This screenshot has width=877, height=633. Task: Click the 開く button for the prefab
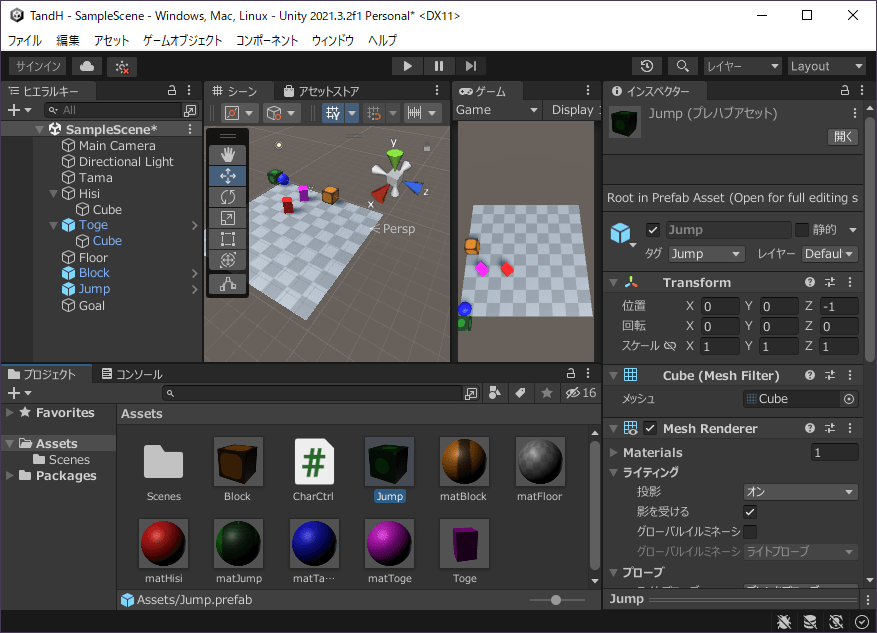[x=842, y=136]
